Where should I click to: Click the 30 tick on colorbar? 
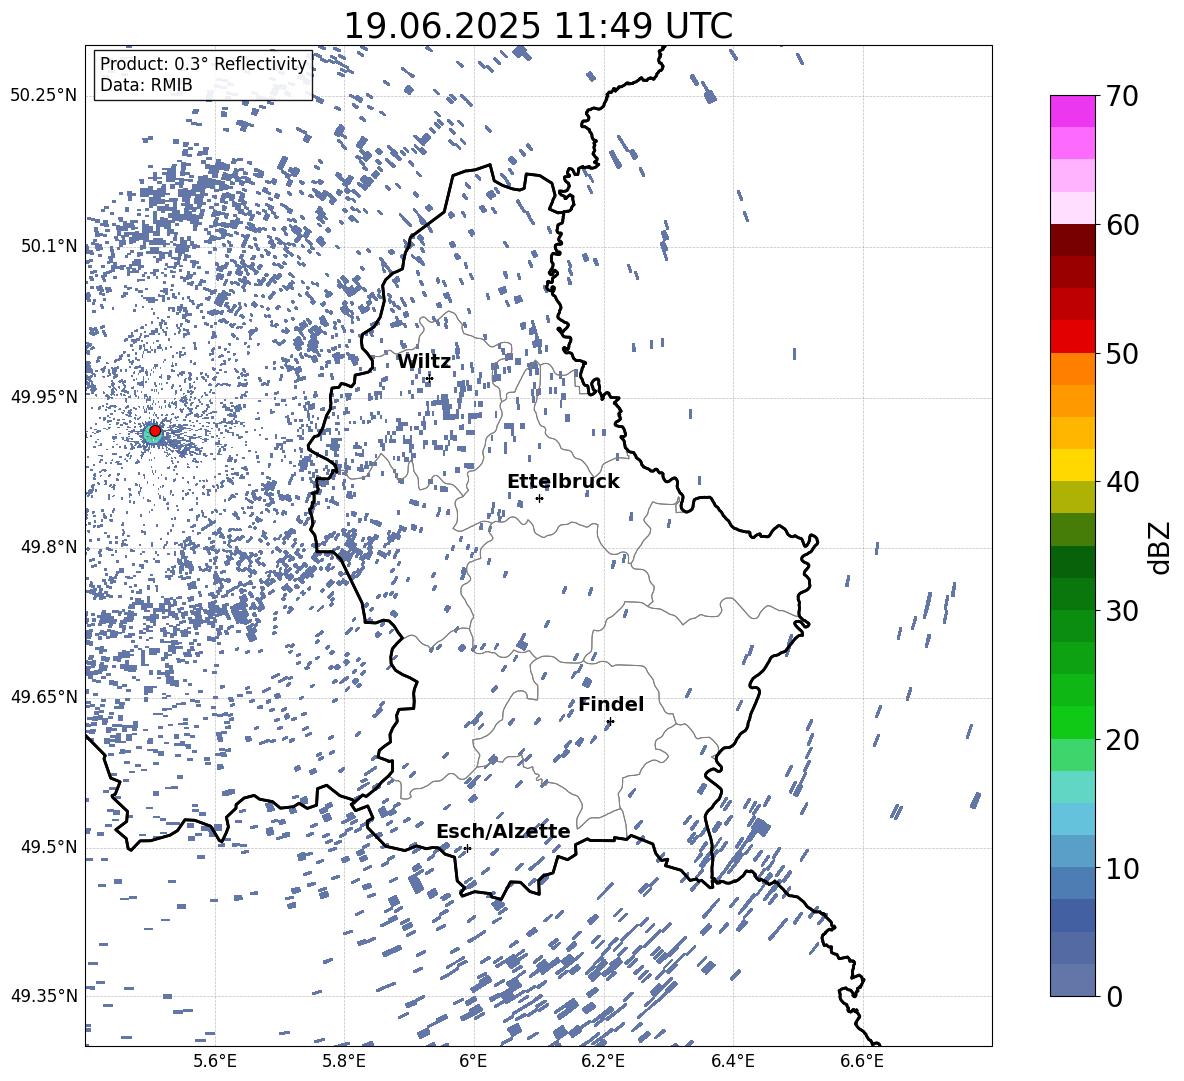(x=1121, y=611)
